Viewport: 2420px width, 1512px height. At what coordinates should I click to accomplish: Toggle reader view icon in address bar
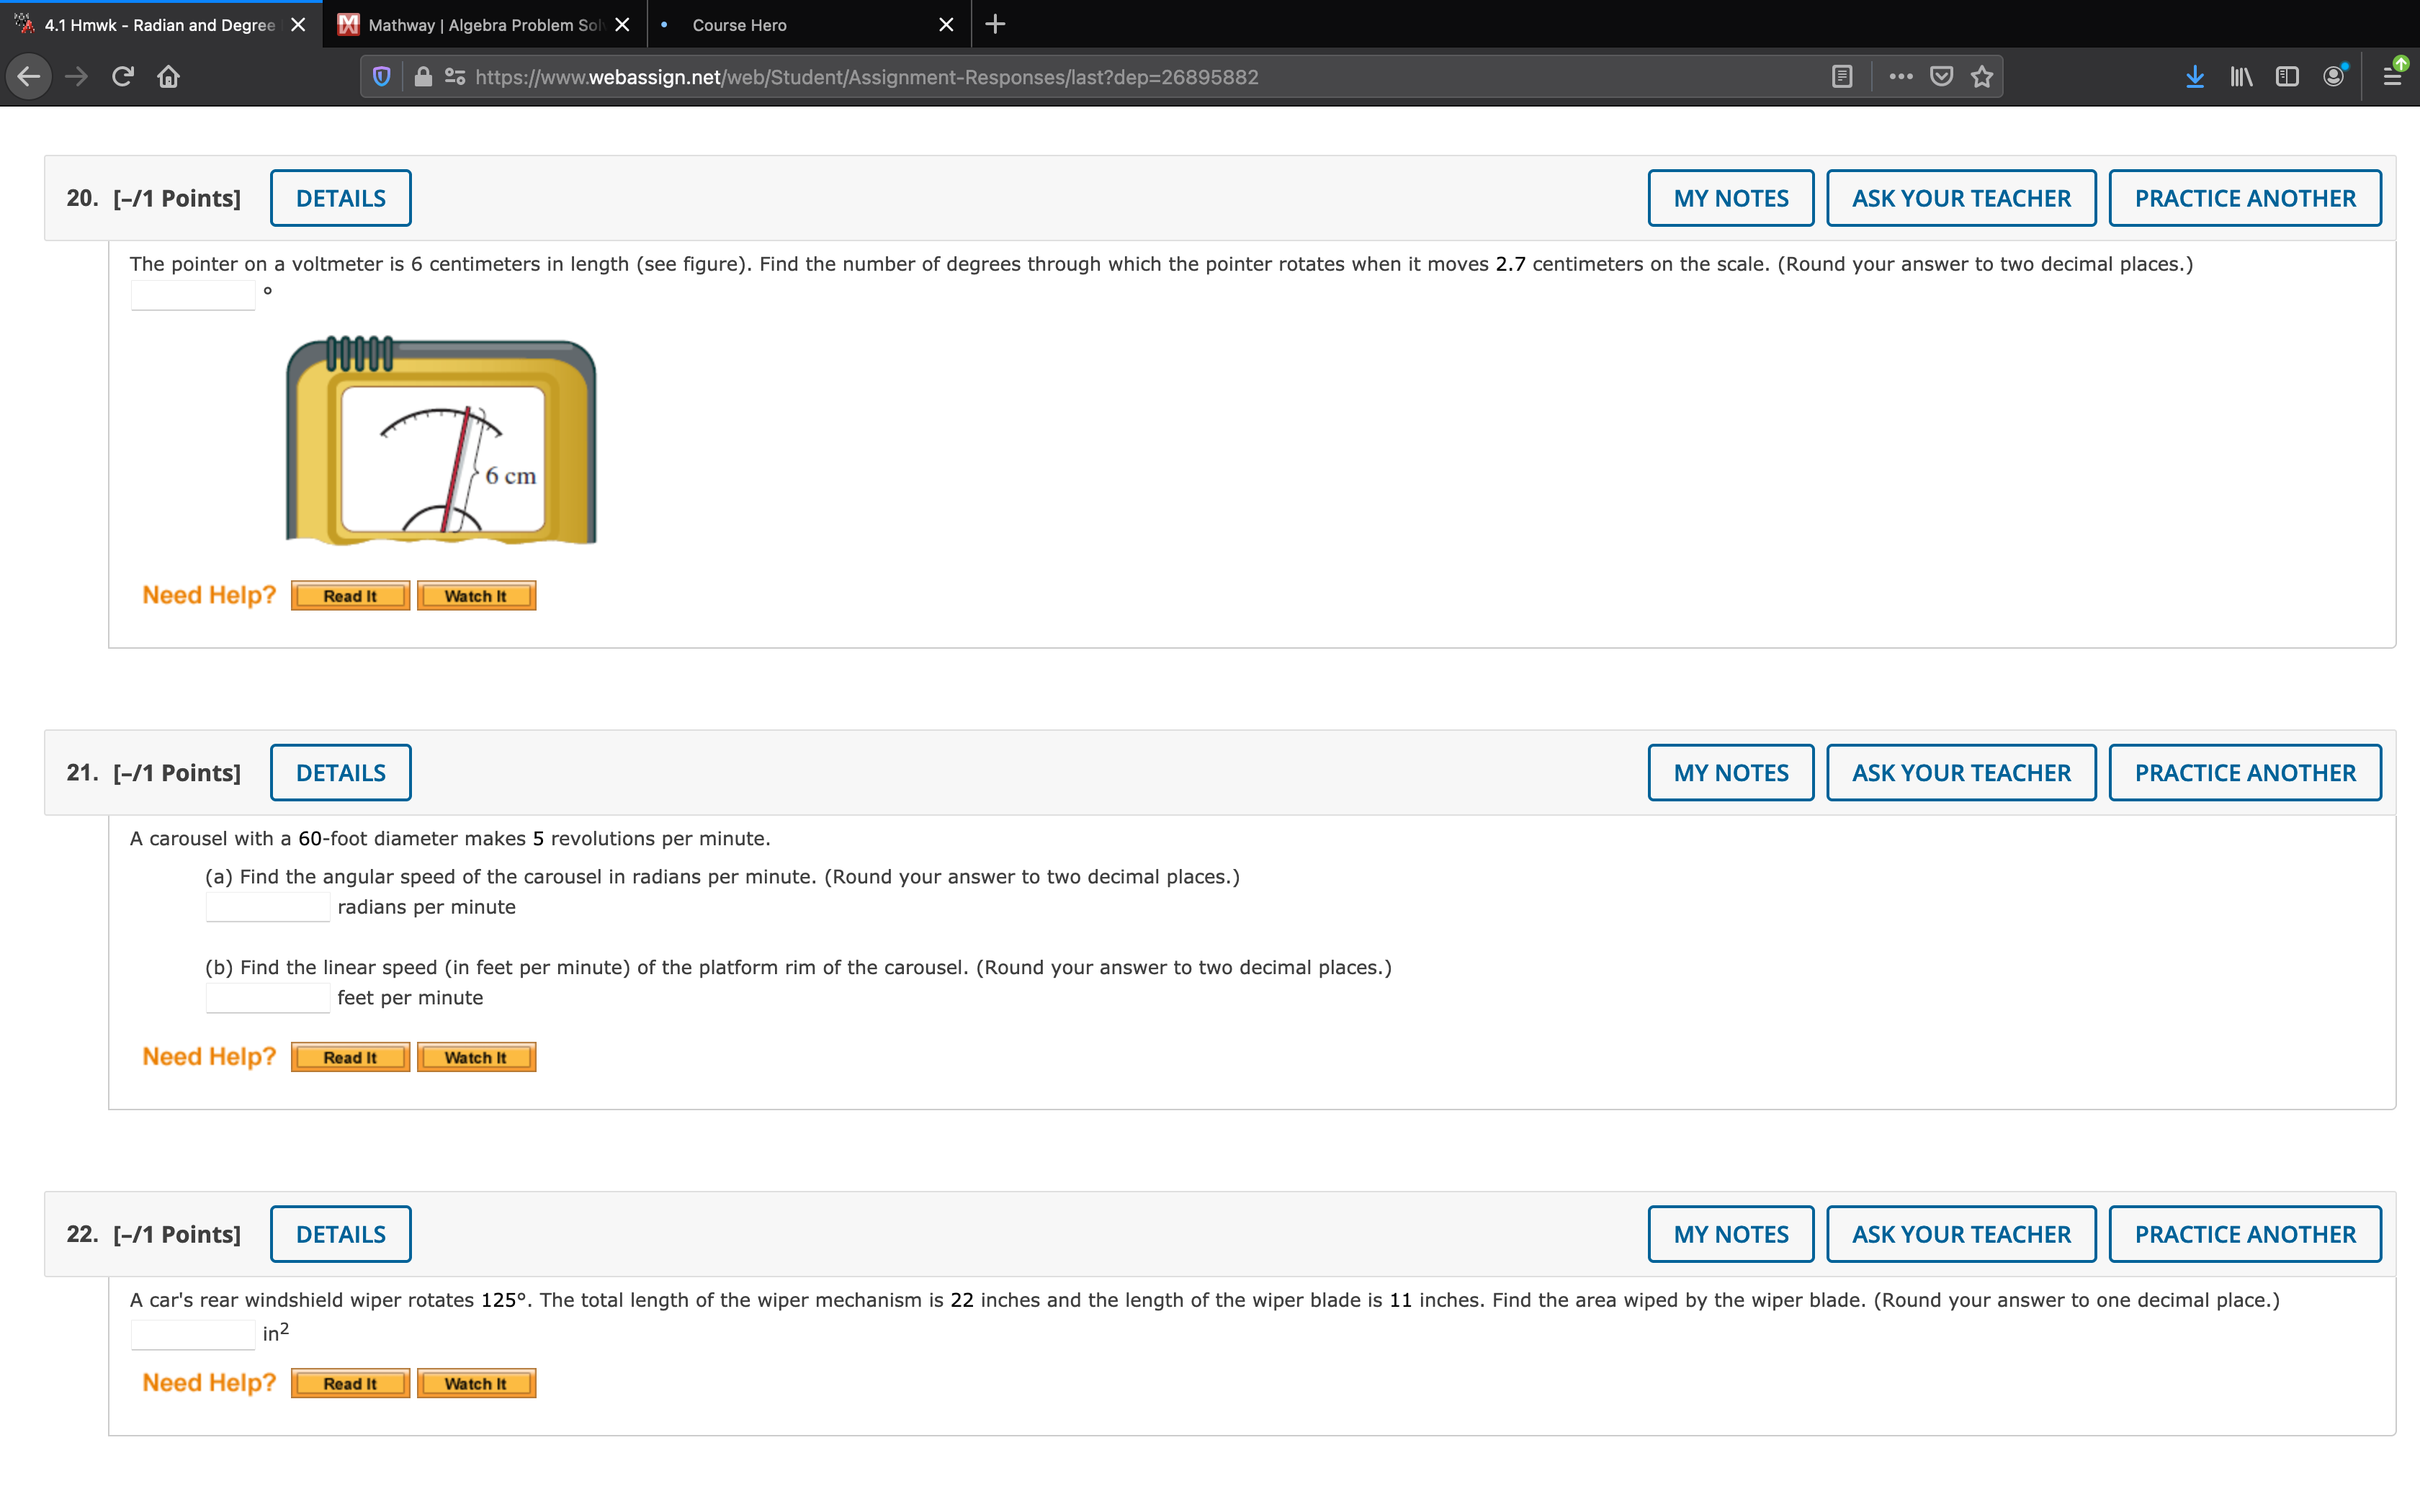(x=1842, y=77)
